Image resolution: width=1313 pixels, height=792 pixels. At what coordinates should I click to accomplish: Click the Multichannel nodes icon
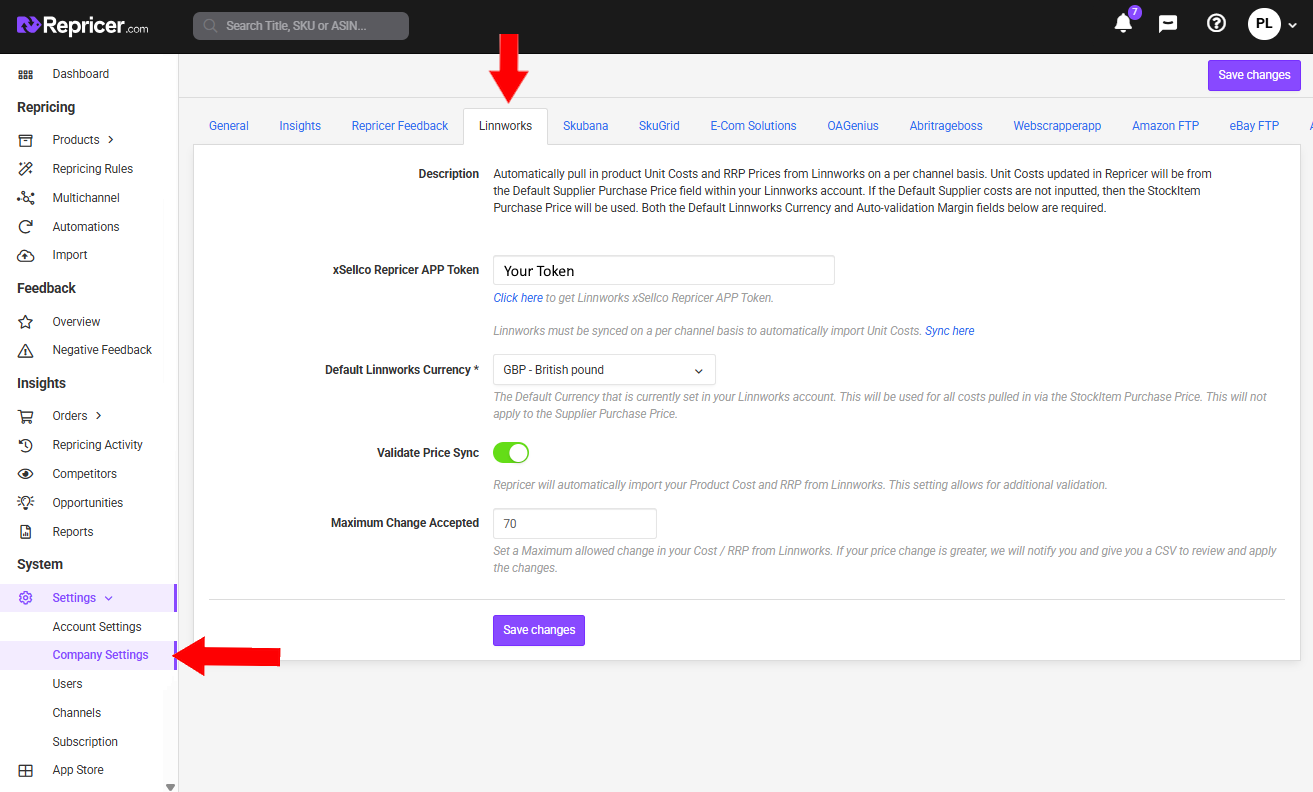point(26,198)
